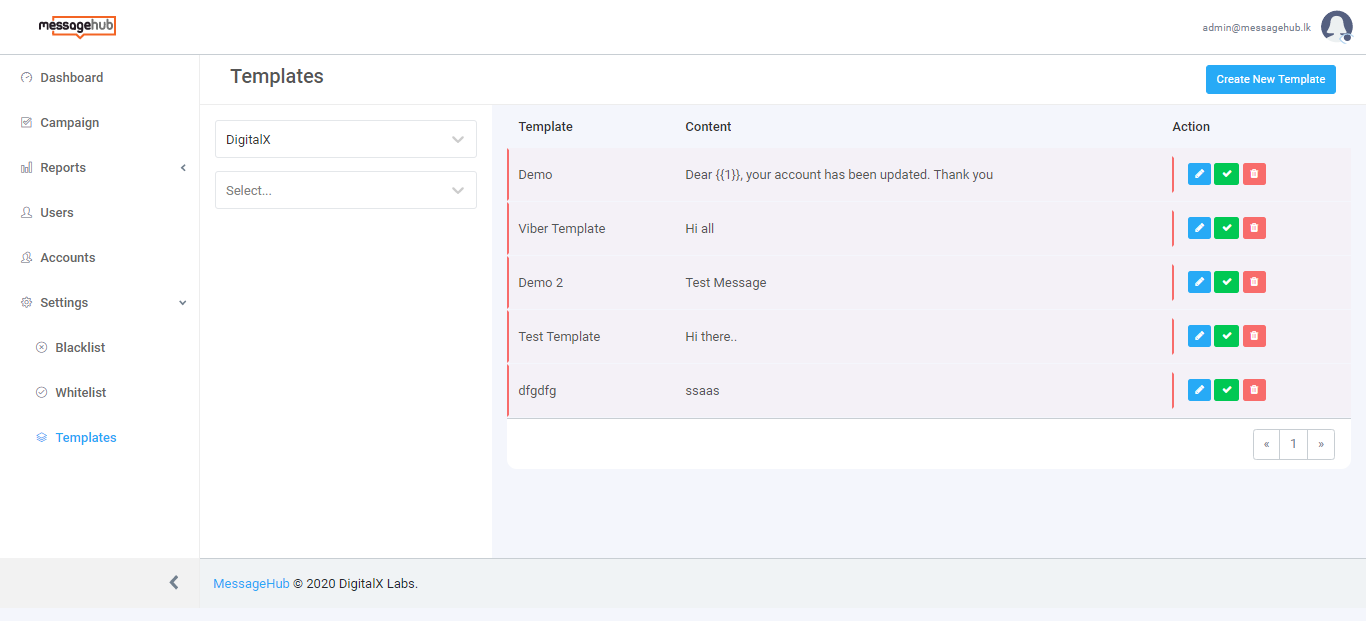Click the user avatar icon in header
1366x621 pixels.
point(1336,27)
